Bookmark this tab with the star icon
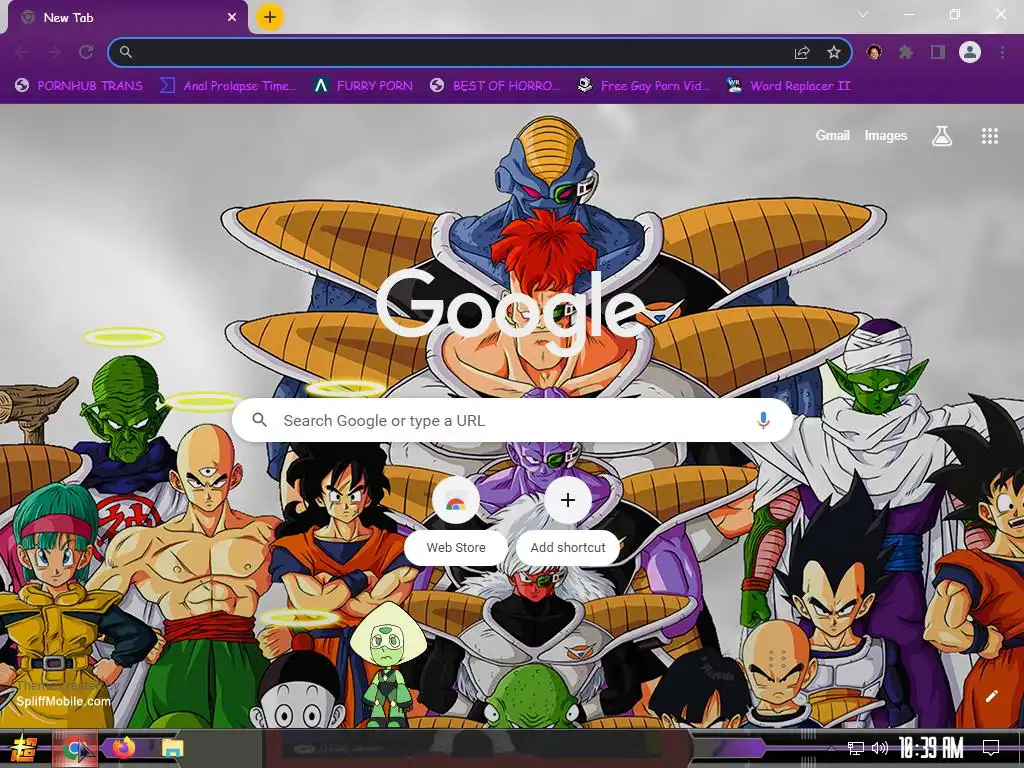 [833, 52]
